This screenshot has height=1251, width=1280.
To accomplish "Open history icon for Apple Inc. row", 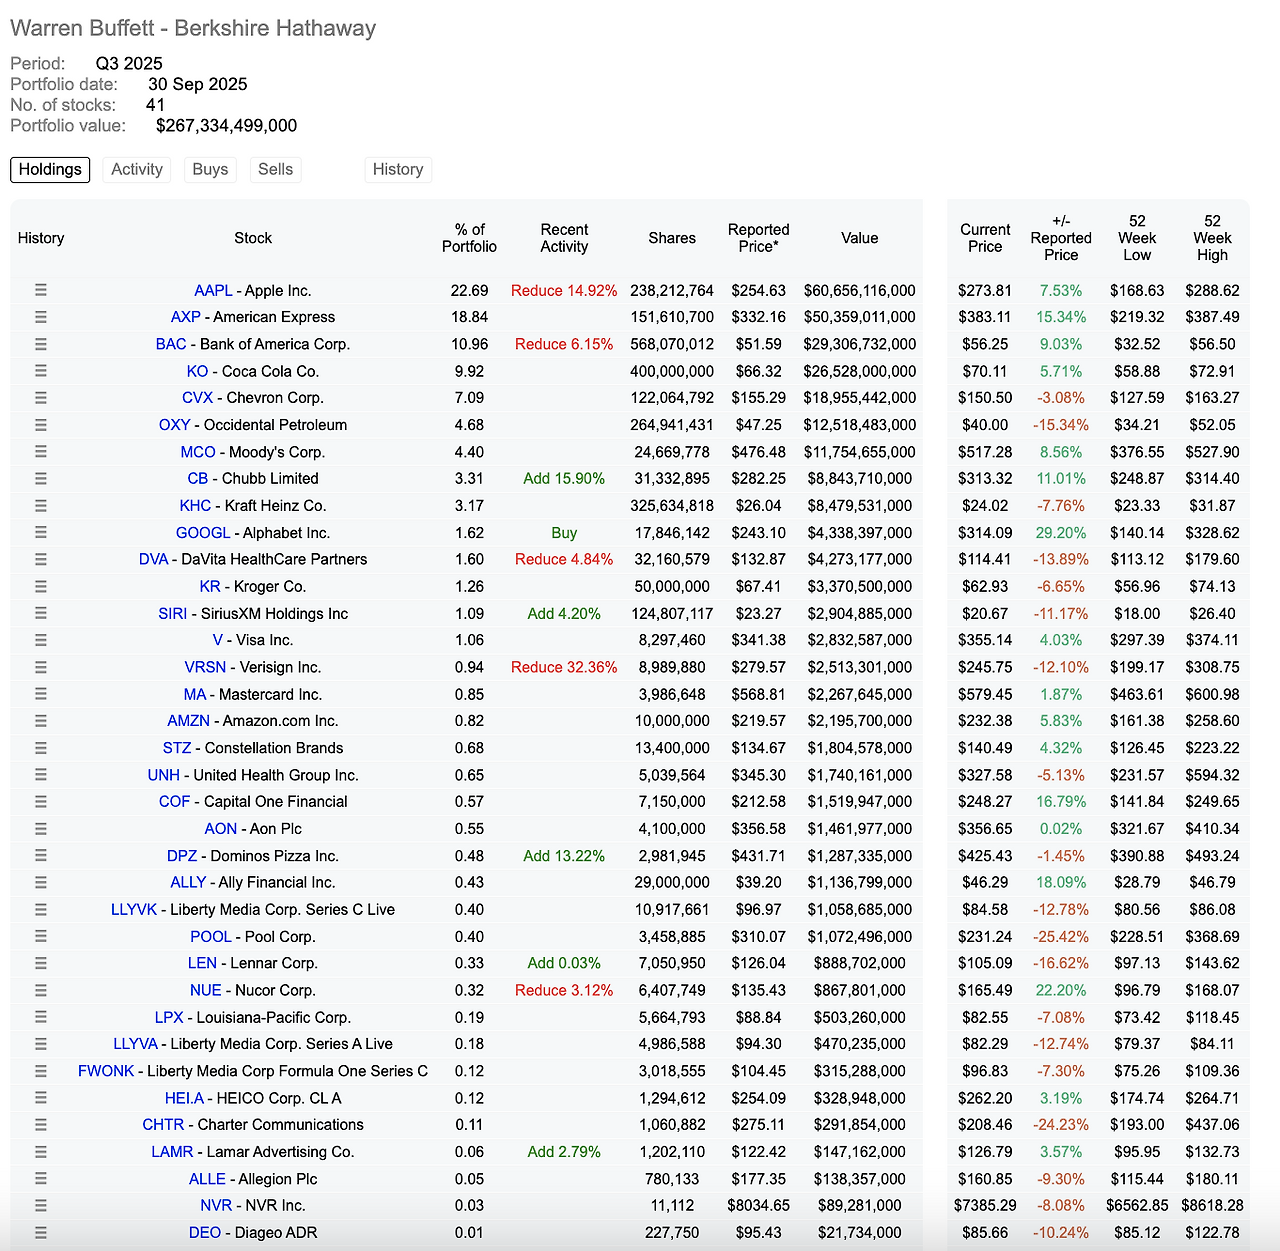I will pos(41,290).
